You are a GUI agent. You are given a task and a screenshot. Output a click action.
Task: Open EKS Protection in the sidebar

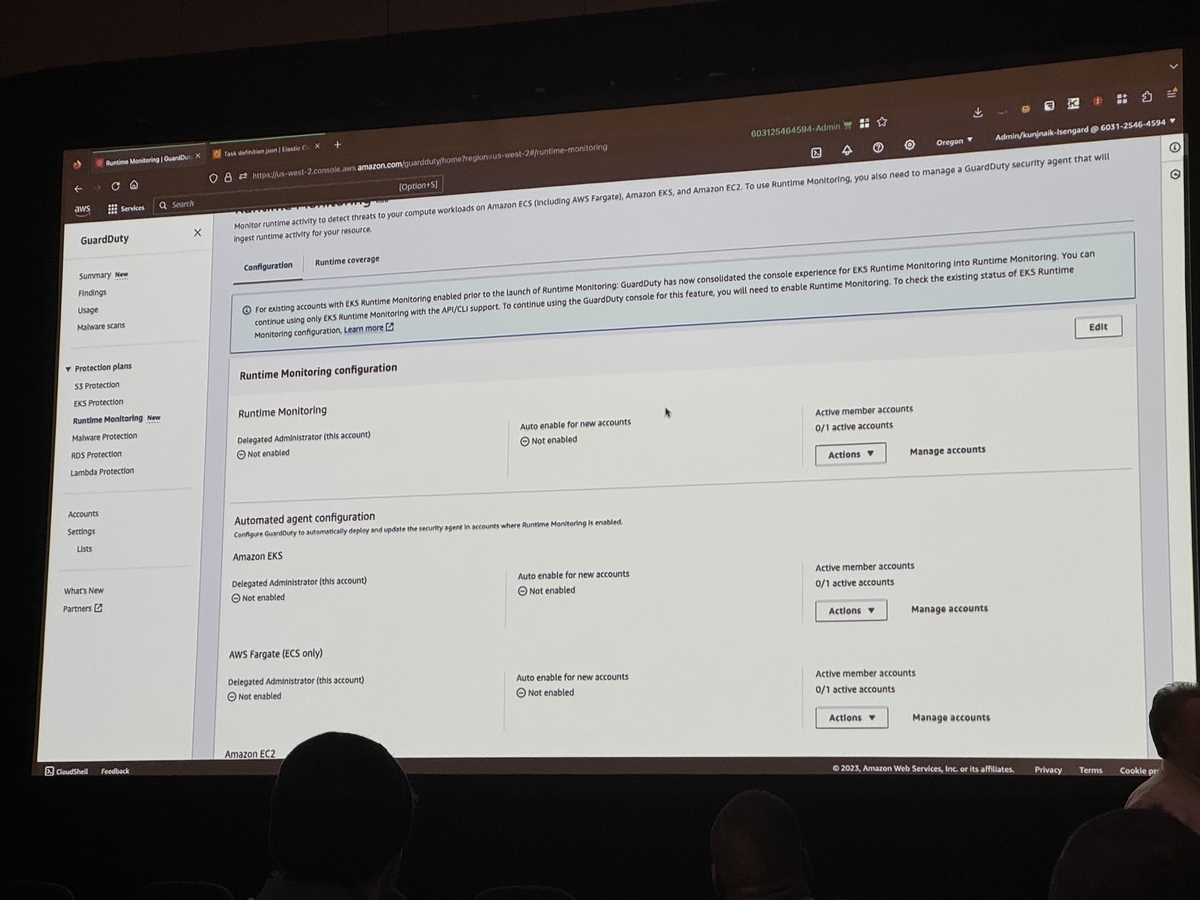pos(98,402)
